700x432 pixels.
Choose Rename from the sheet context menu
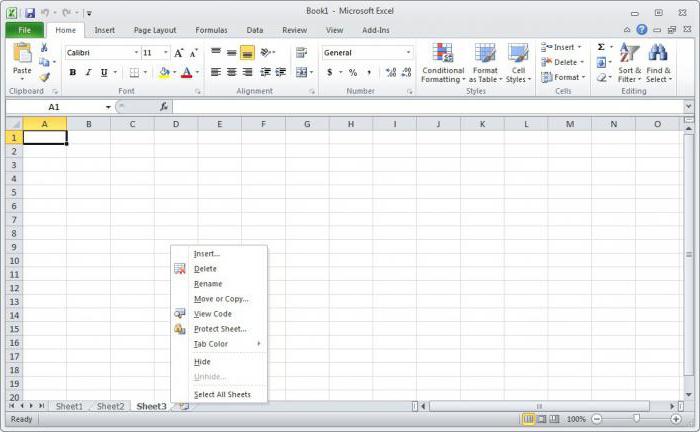click(x=208, y=284)
